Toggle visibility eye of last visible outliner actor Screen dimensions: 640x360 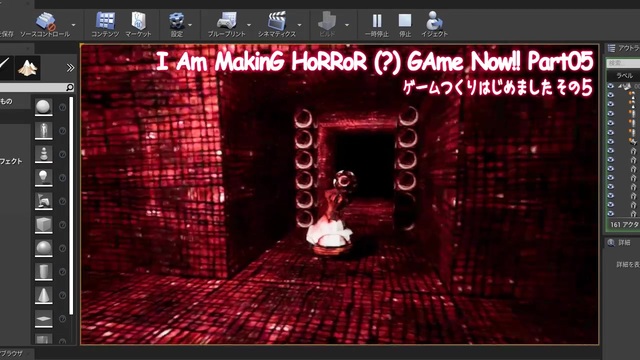click(x=611, y=213)
